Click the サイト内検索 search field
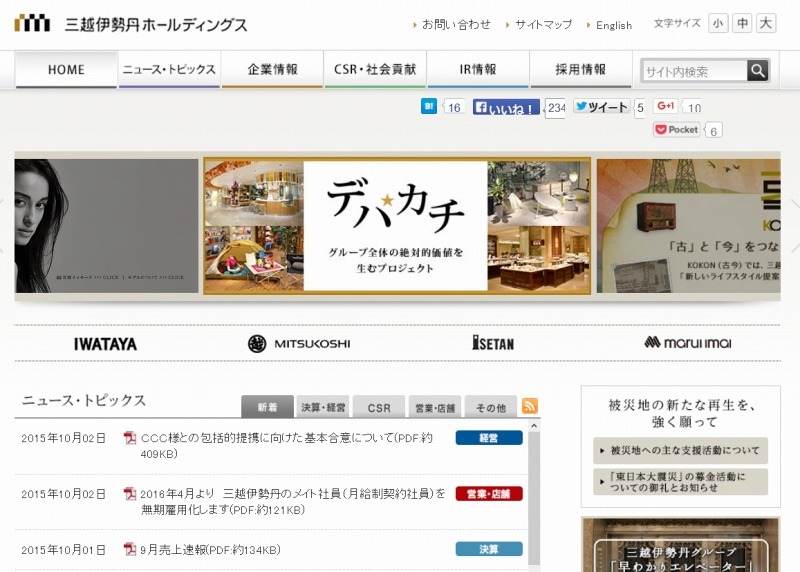Image resolution: width=800 pixels, height=572 pixels. pos(694,71)
